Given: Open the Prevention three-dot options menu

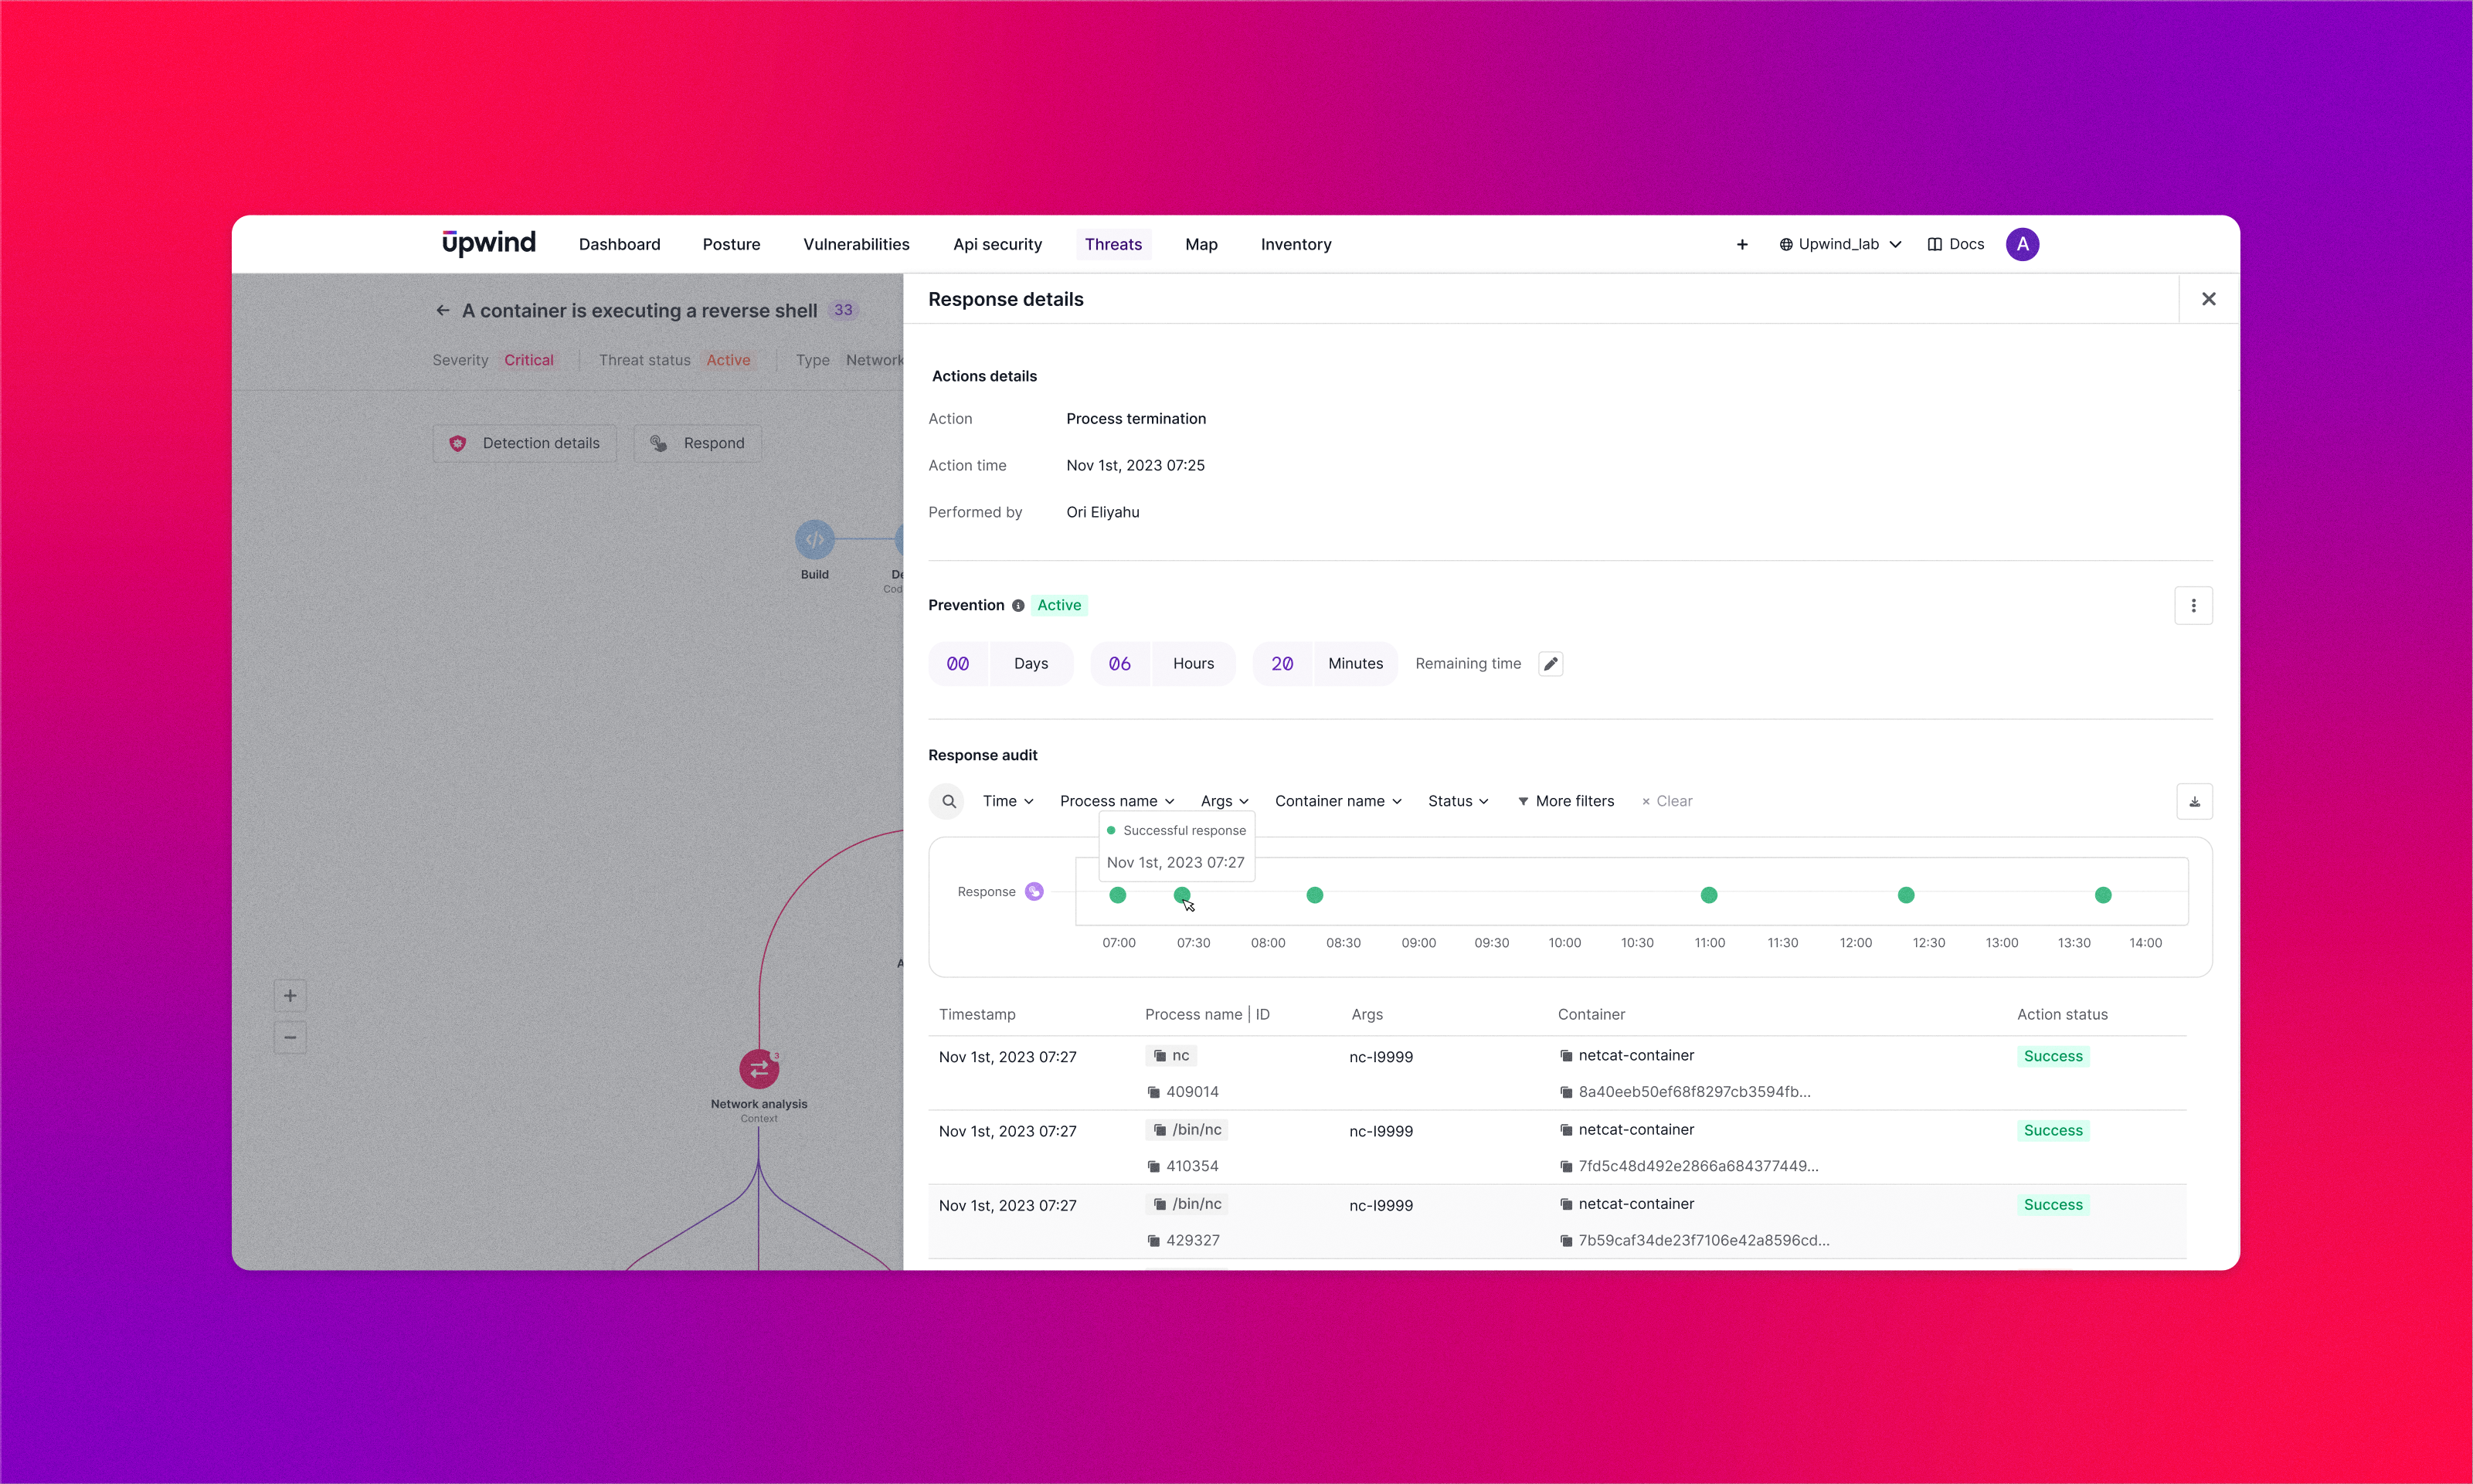Looking at the screenshot, I should coord(2193,605).
